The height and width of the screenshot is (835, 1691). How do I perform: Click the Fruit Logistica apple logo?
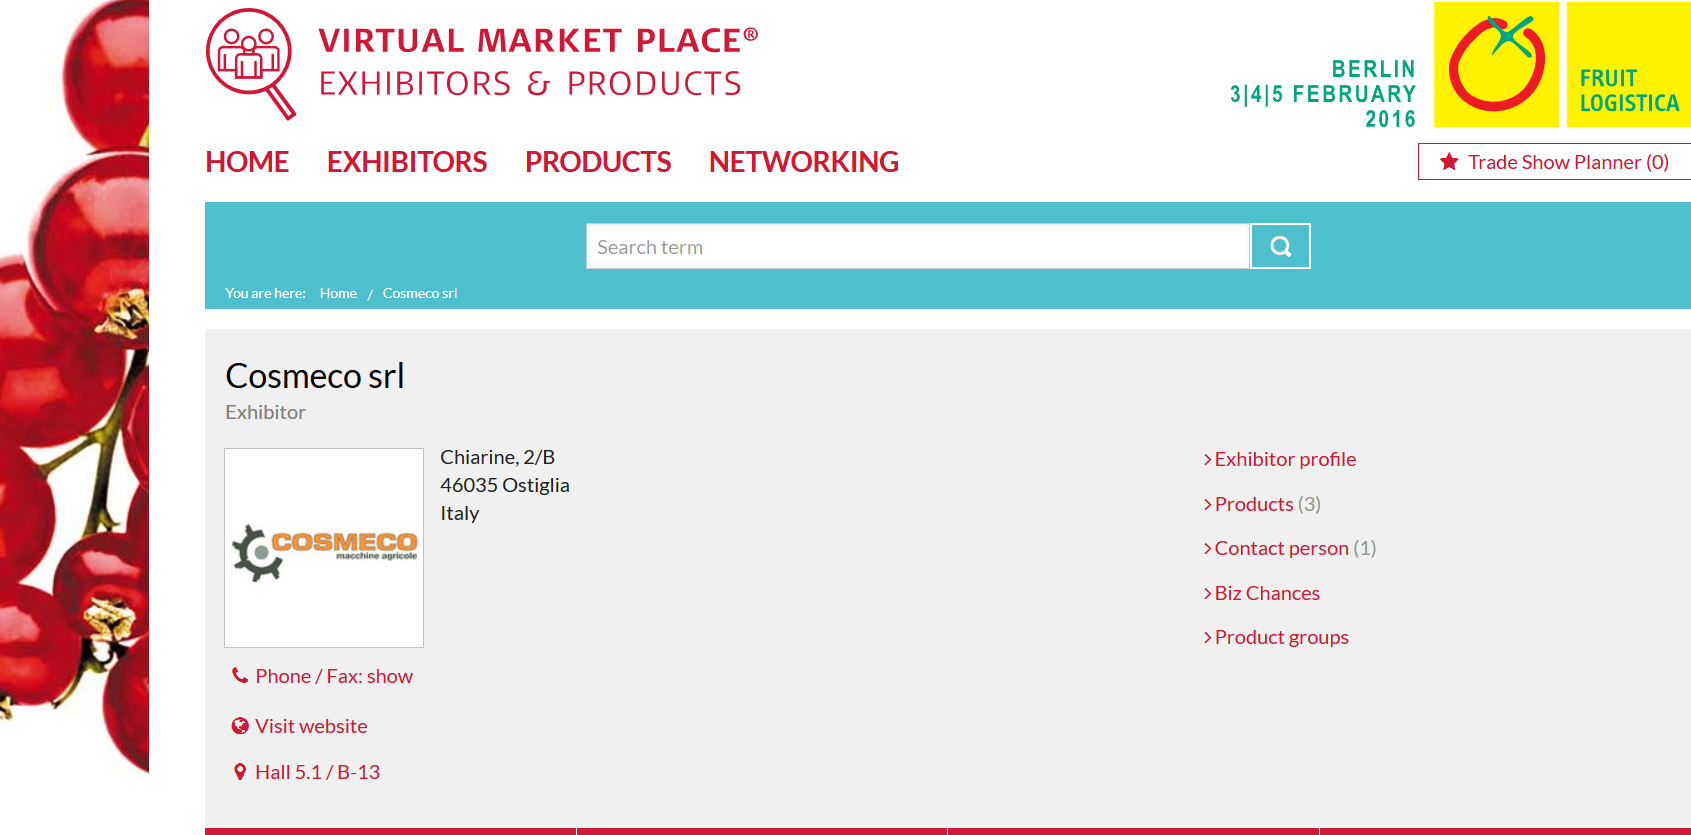pyautogui.click(x=1496, y=64)
